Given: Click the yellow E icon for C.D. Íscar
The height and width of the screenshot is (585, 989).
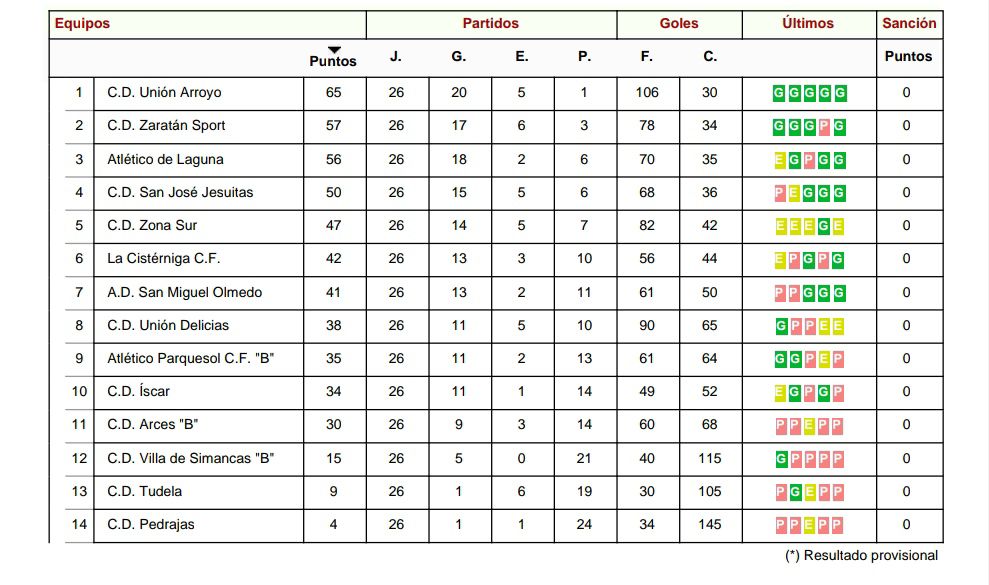Looking at the screenshot, I should [779, 392].
